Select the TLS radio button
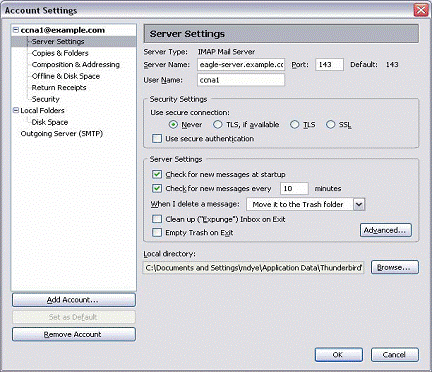Screen dimensions: 432x372 (x=294, y=125)
